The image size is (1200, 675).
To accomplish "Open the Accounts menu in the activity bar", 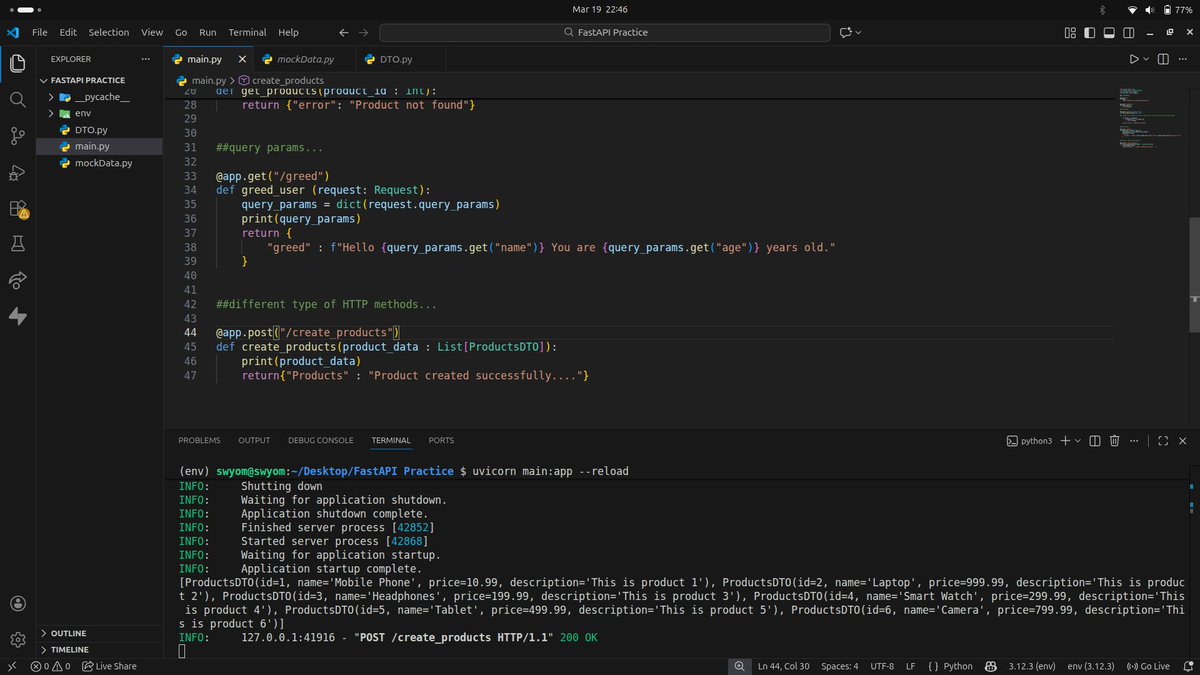I will point(17,604).
